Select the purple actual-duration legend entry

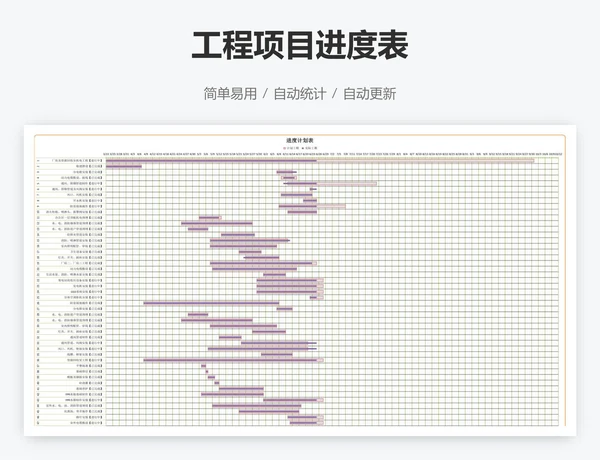click(x=310, y=148)
